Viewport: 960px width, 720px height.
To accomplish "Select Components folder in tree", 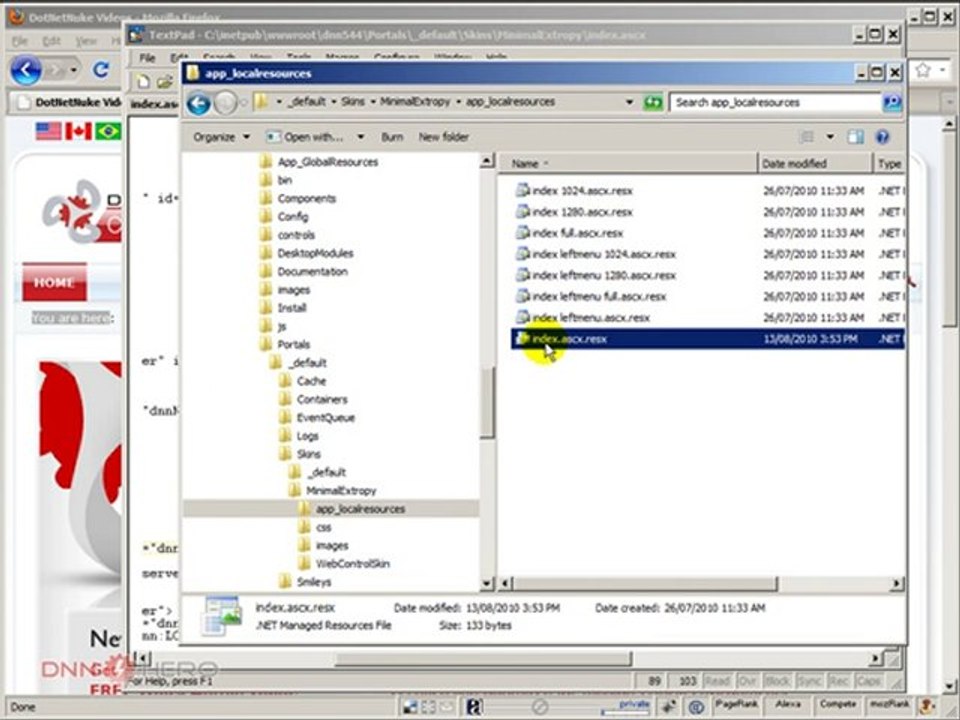I will pos(298,199).
